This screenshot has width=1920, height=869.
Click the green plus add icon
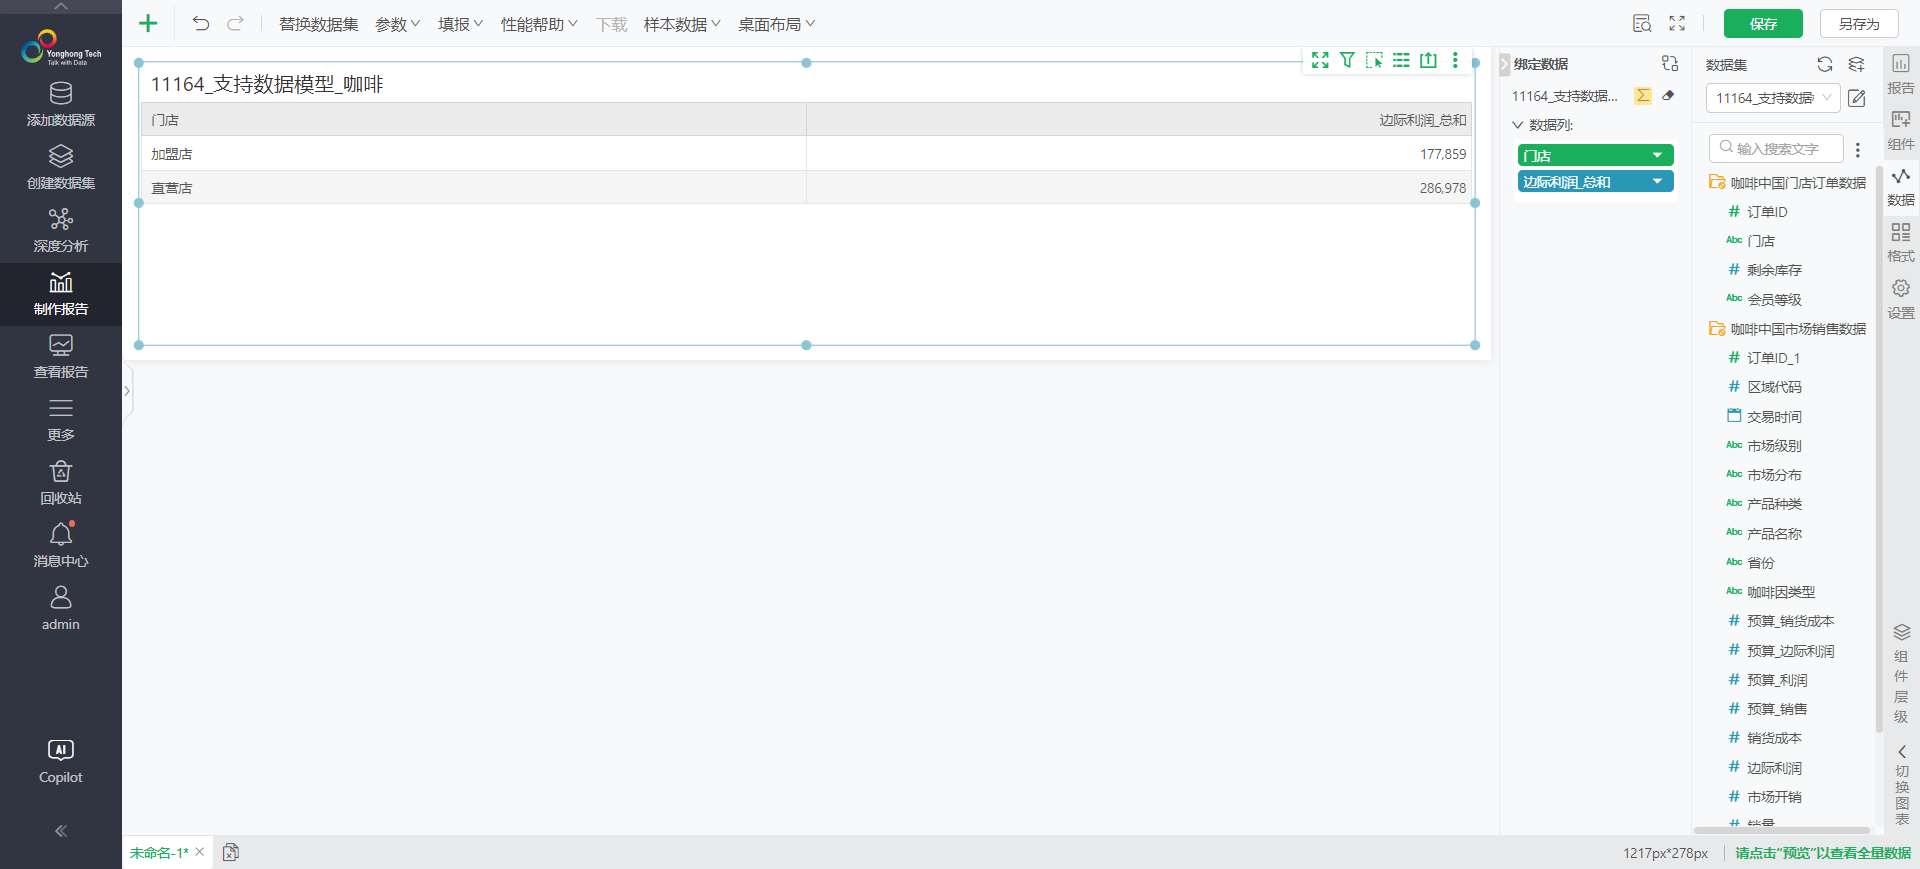tap(148, 24)
